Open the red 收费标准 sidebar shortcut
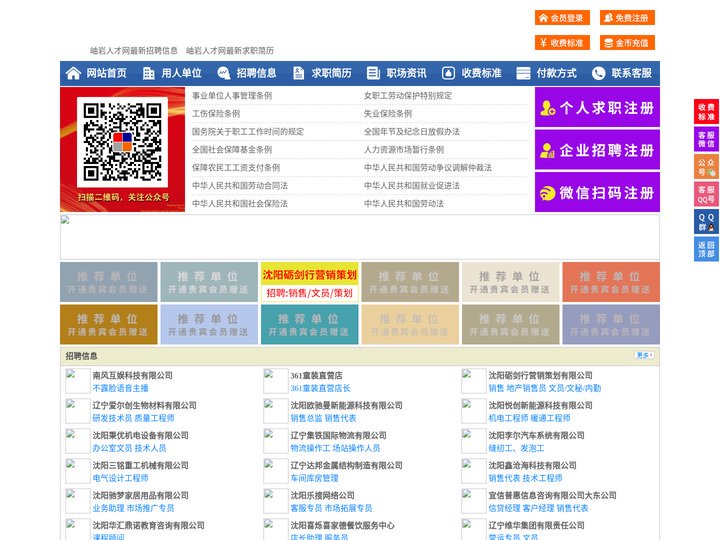Viewport: 720px width, 540px height. [x=706, y=112]
